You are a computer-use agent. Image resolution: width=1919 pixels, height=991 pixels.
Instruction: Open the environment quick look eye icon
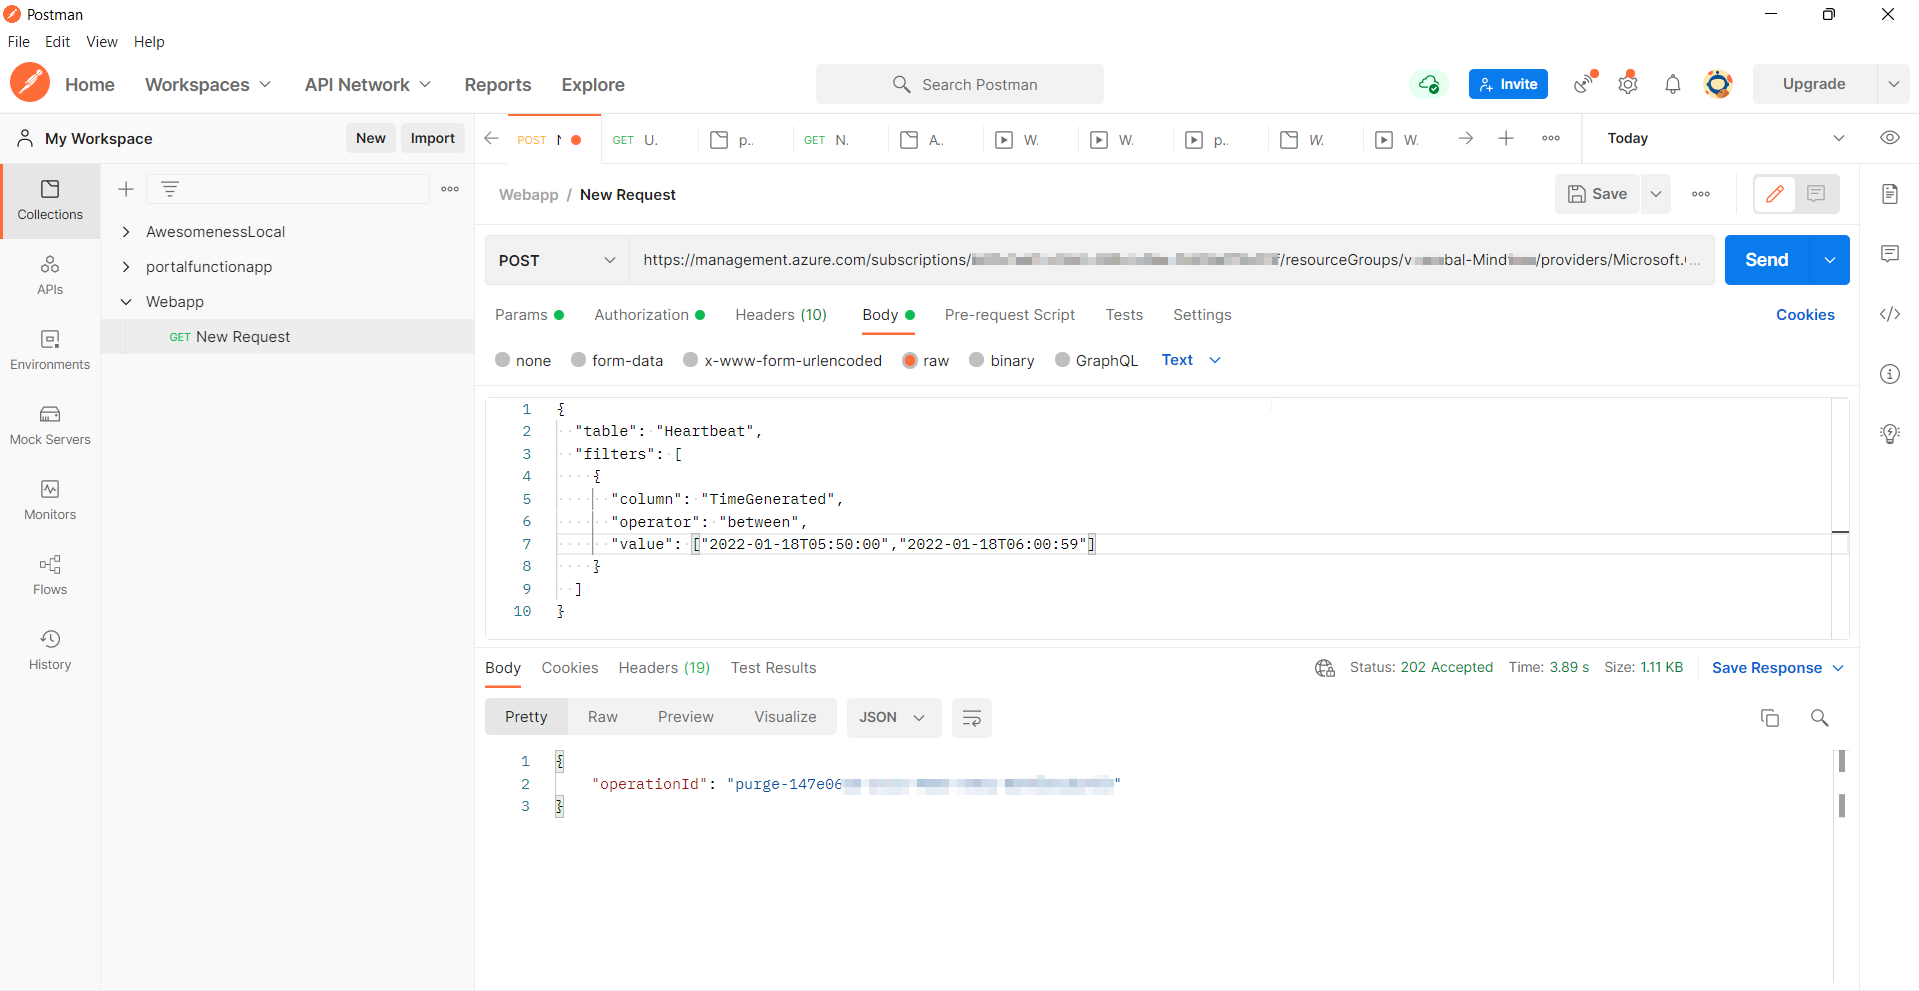1890,138
